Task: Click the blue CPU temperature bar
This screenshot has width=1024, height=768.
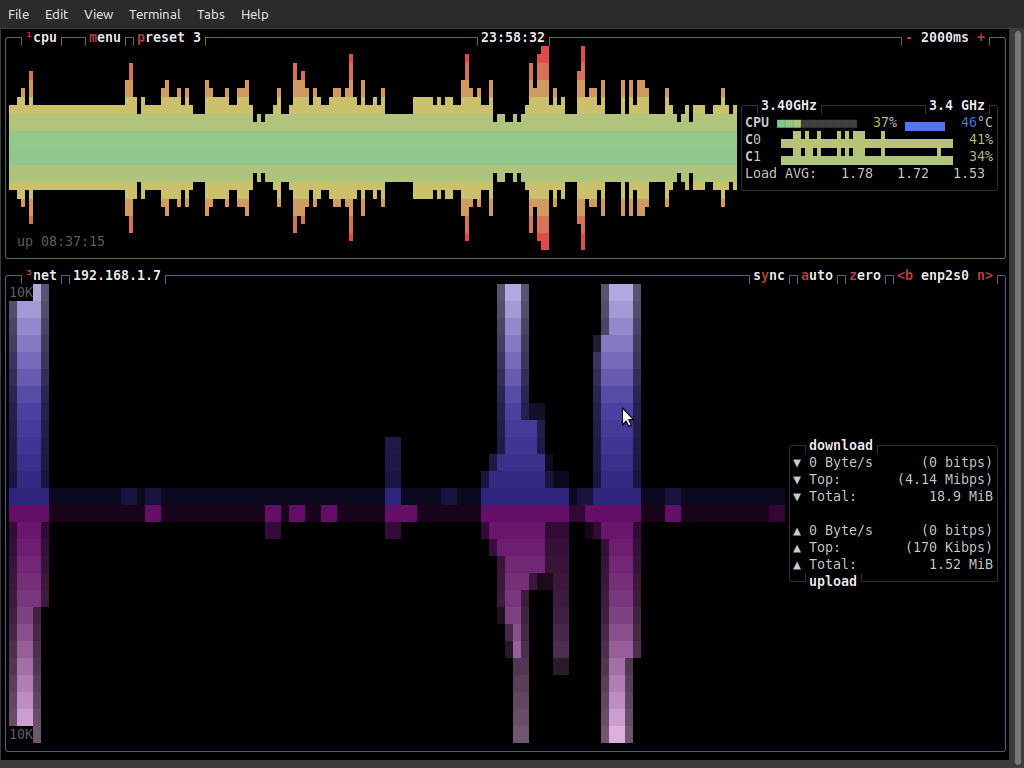Action: click(x=925, y=125)
